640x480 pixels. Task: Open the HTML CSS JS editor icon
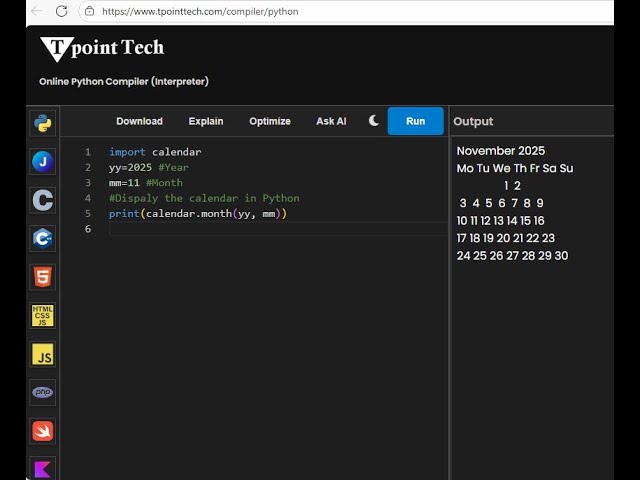click(43, 316)
